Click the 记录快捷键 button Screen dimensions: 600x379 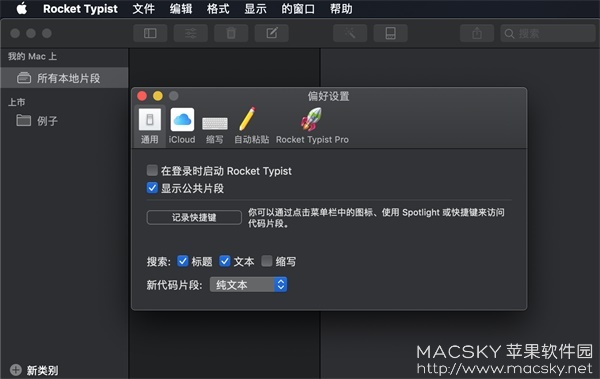coord(194,217)
